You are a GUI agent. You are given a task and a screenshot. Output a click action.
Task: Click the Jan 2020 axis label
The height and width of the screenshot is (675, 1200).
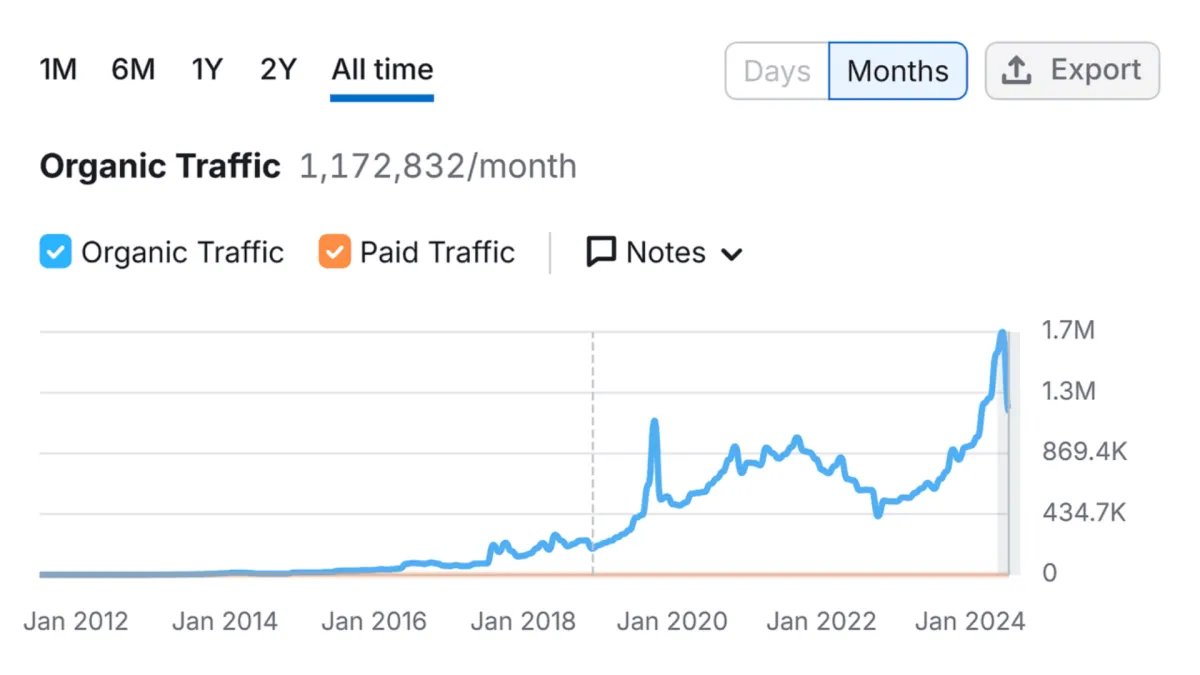(672, 621)
